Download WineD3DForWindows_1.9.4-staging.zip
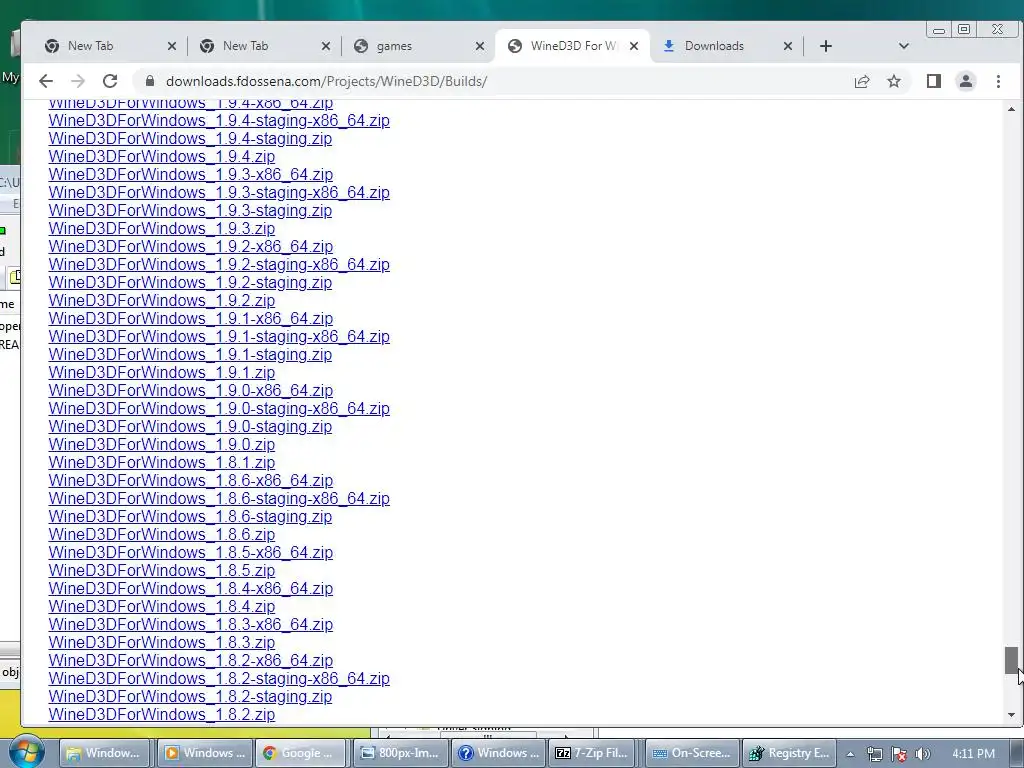 (190, 138)
